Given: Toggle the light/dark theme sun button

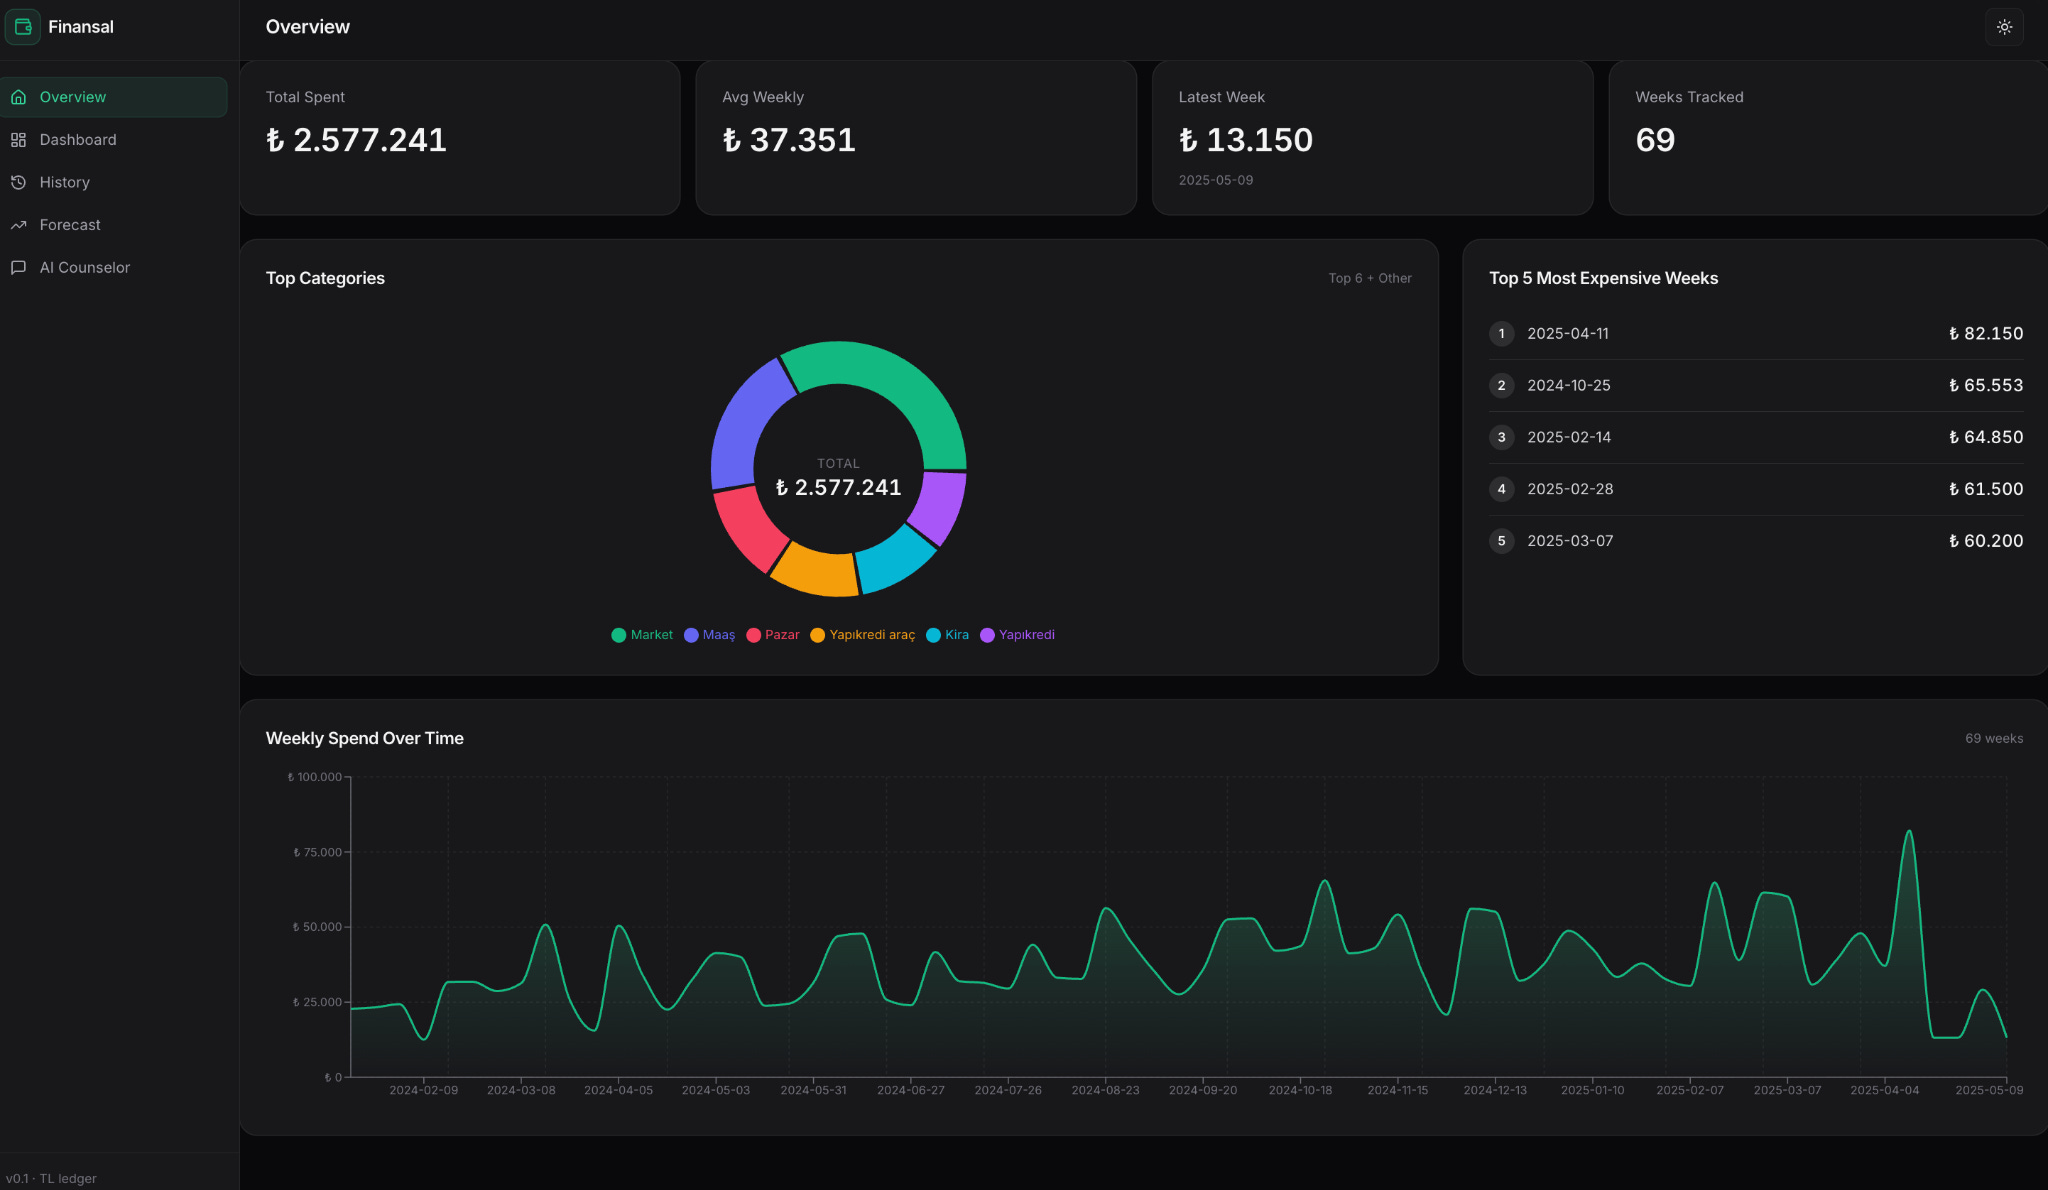Looking at the screenshot, I should 2004,27.
